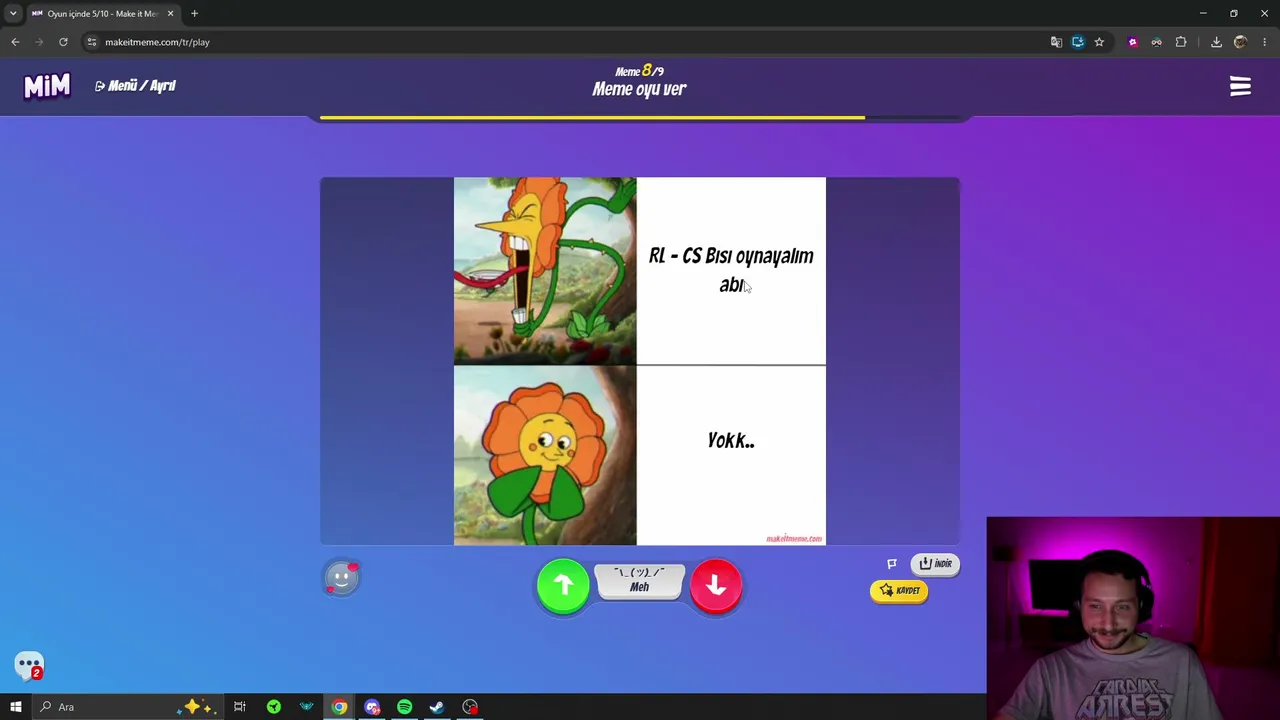Open a new browser tab
Screen dimensions: 1280x720
[194, 13]
